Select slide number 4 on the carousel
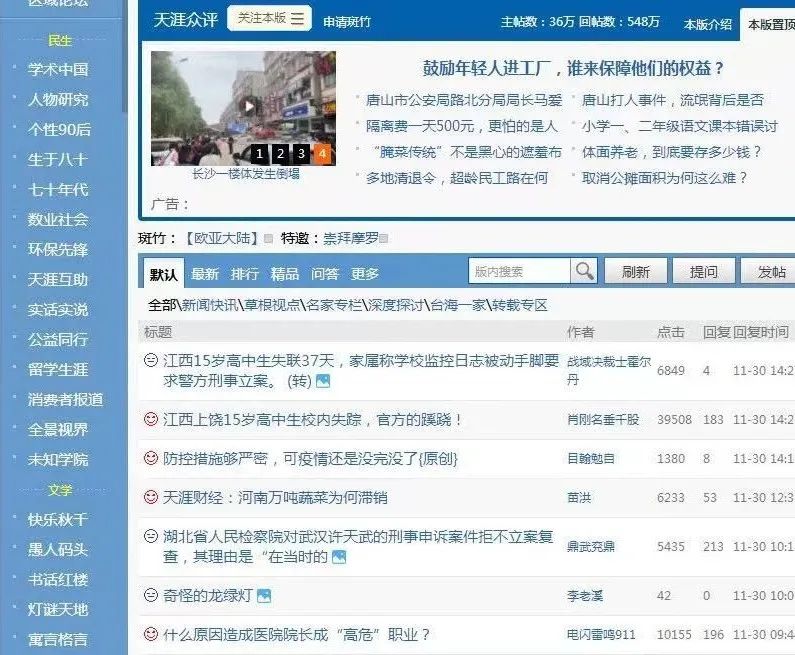 322,153
